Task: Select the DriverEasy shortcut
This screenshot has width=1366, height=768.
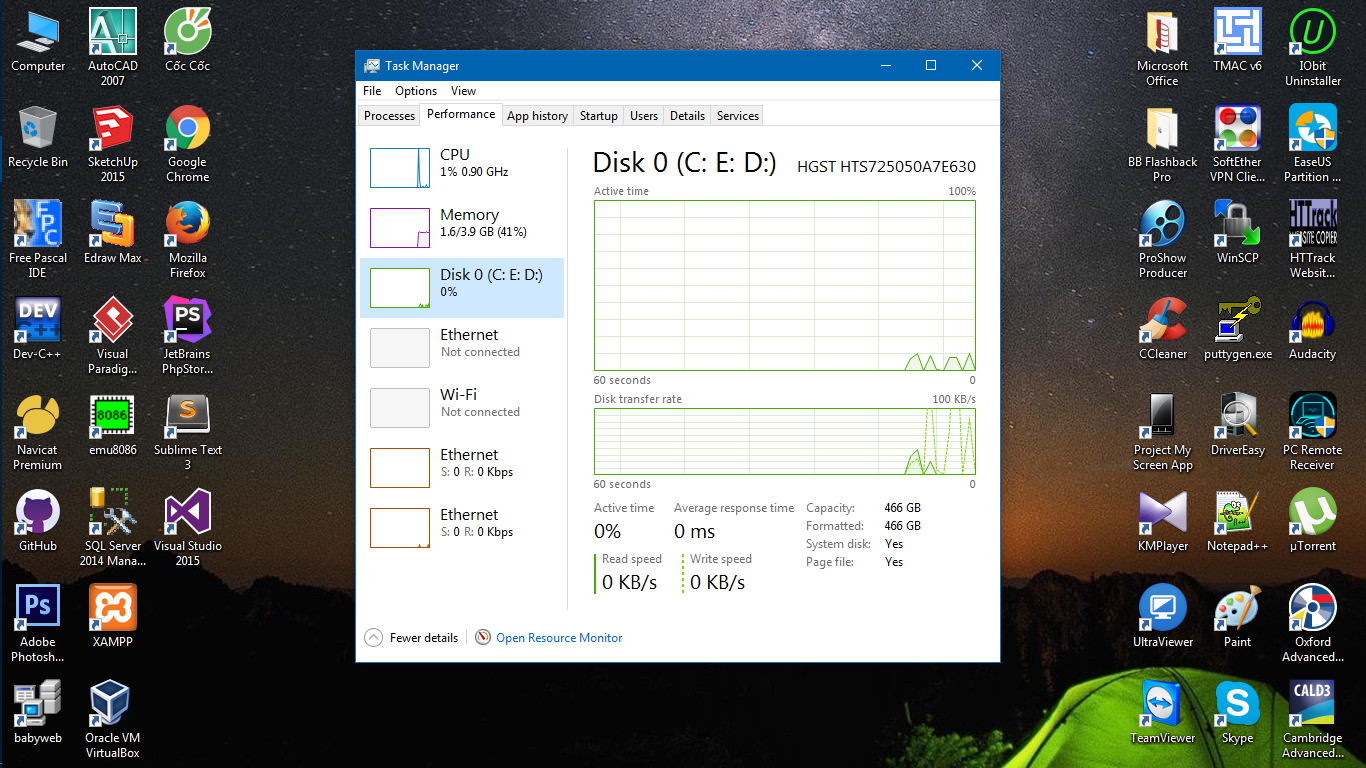Action: point(1238,423)
